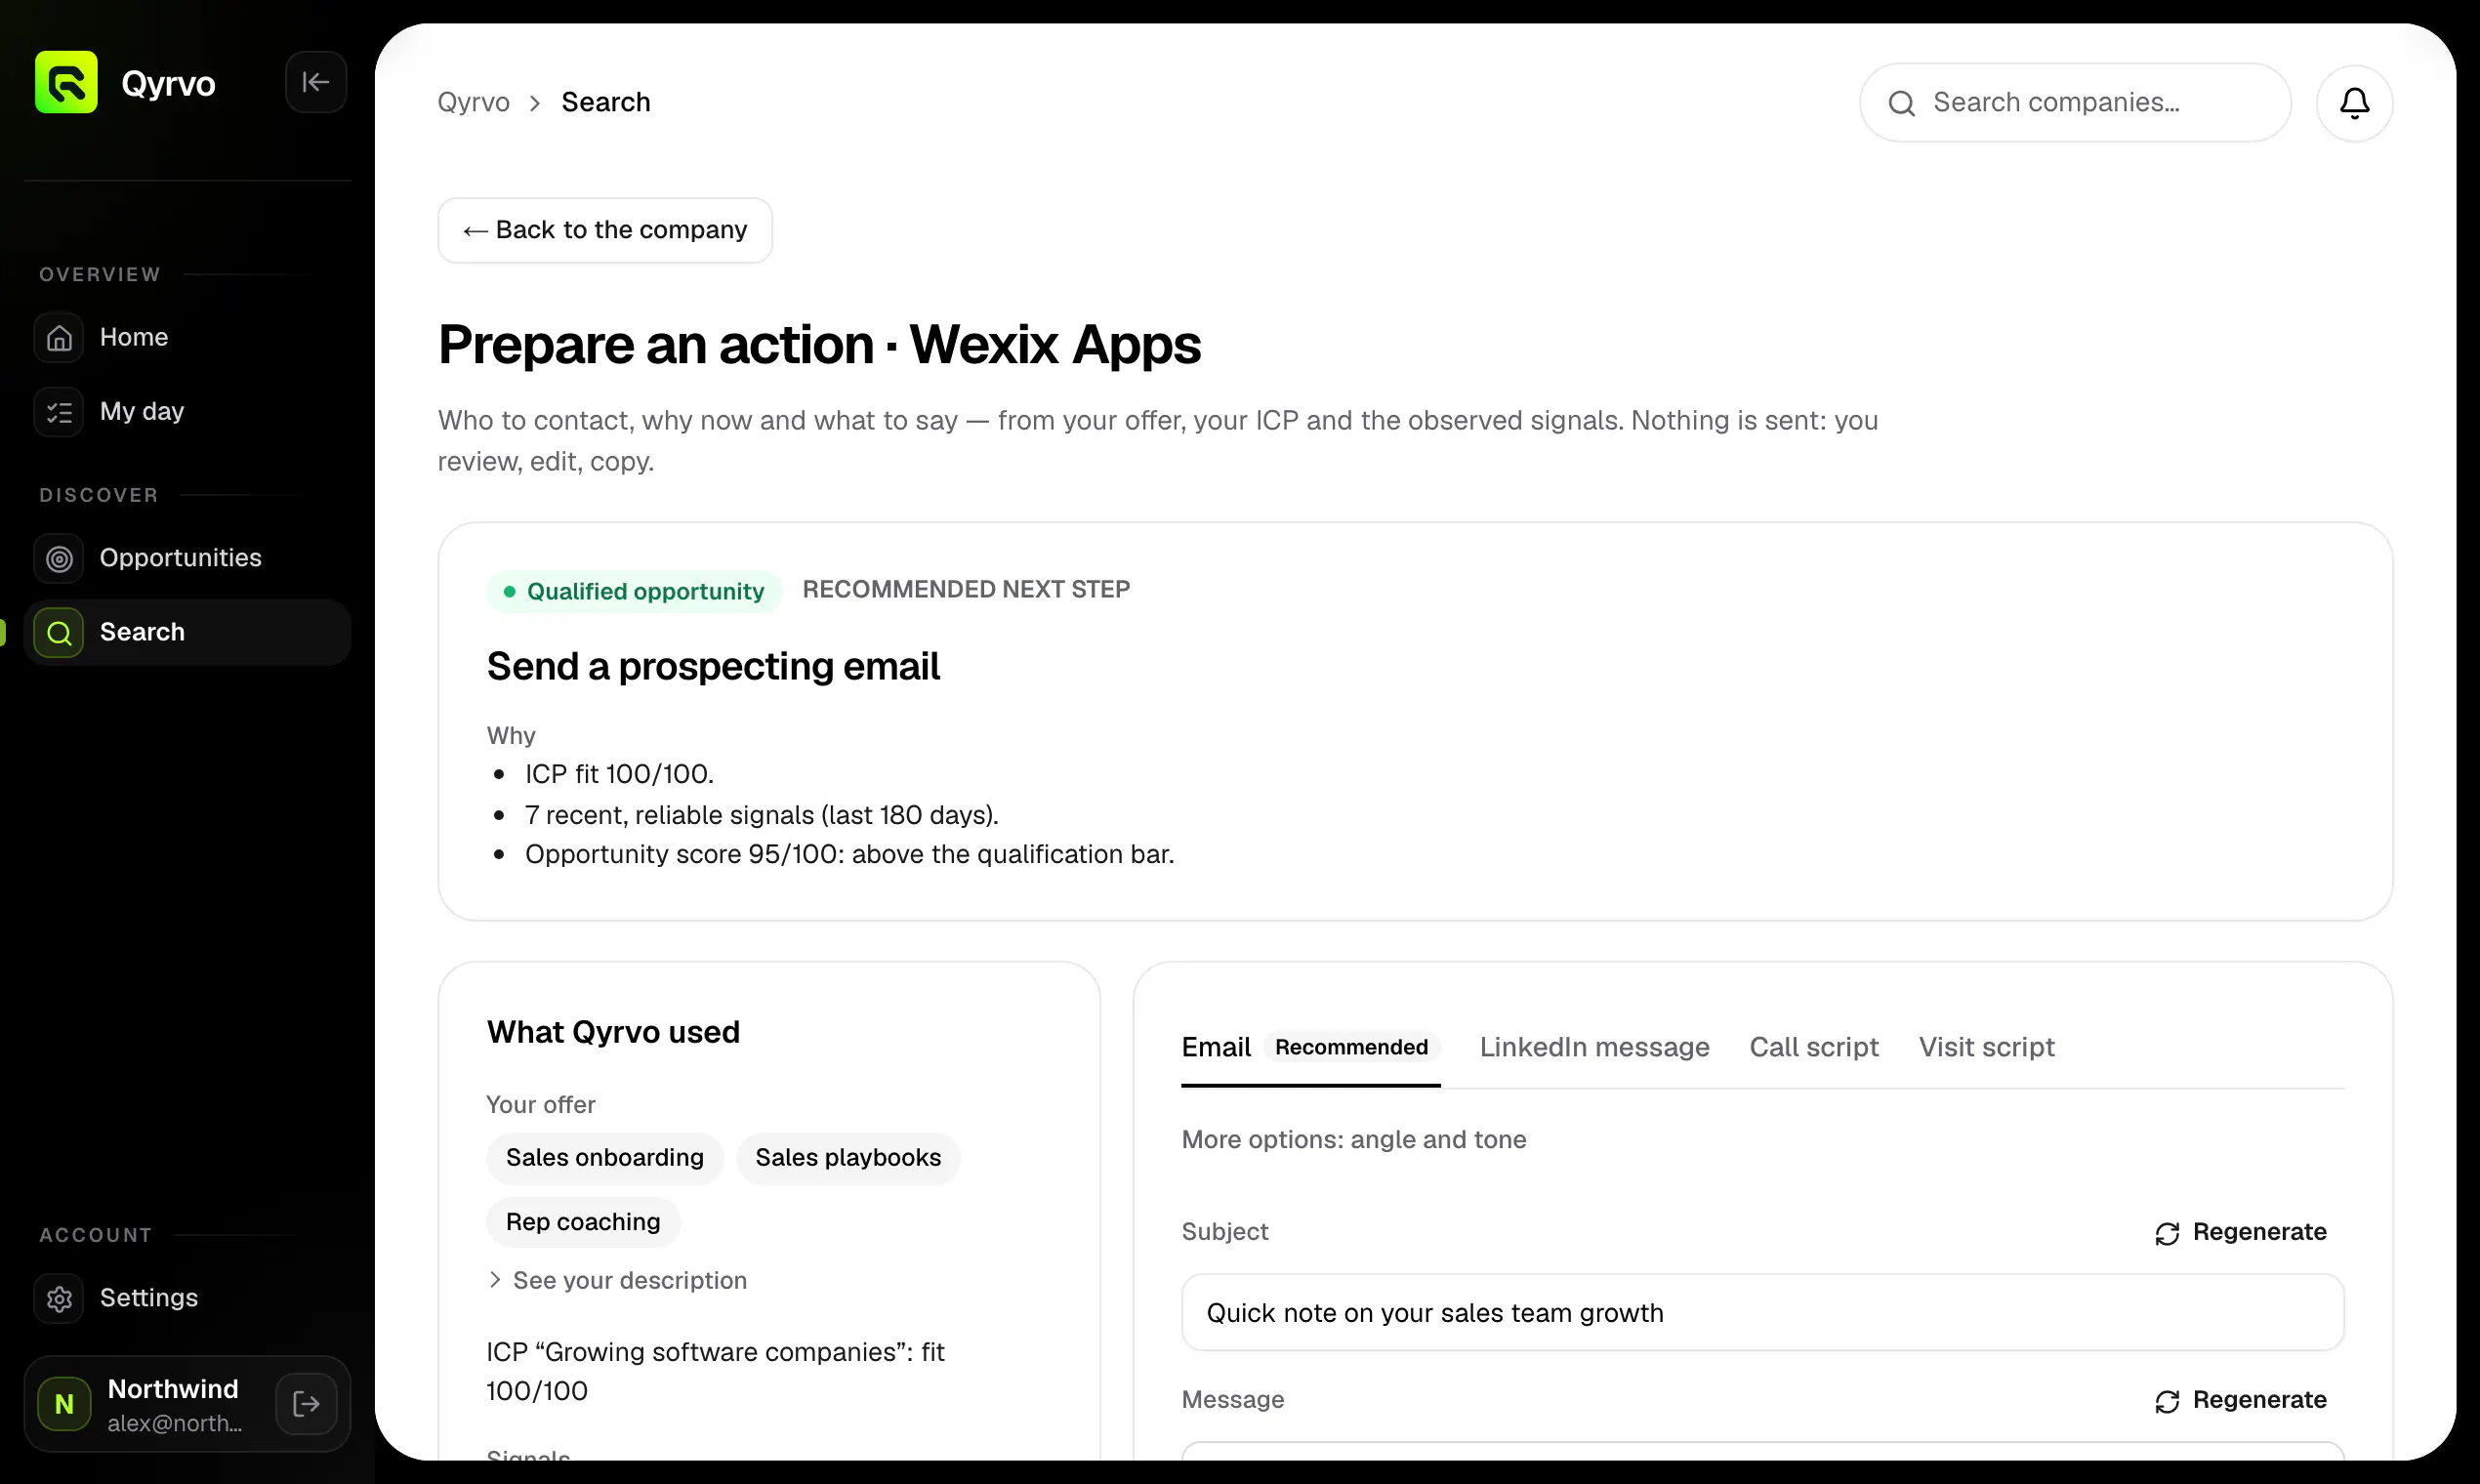Viewport: 2480px width, 1484px height.
Task: Click the Growing software companies ICP text
Action: (x=715, y=1371)
